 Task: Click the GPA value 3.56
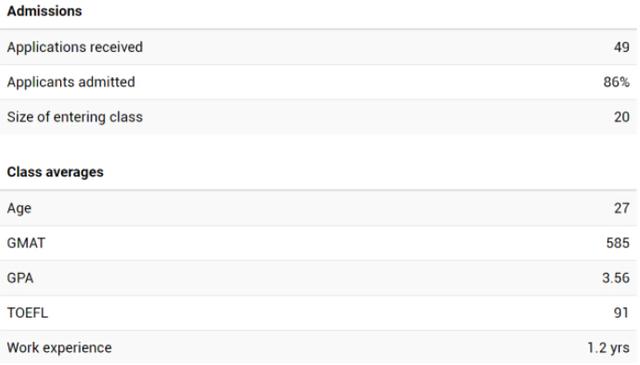(616, 278)
